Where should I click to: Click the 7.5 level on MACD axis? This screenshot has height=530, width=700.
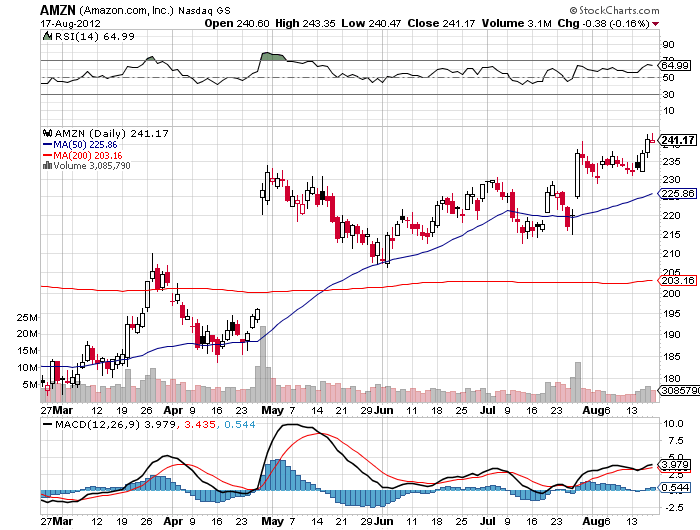[x=676, y=441]
